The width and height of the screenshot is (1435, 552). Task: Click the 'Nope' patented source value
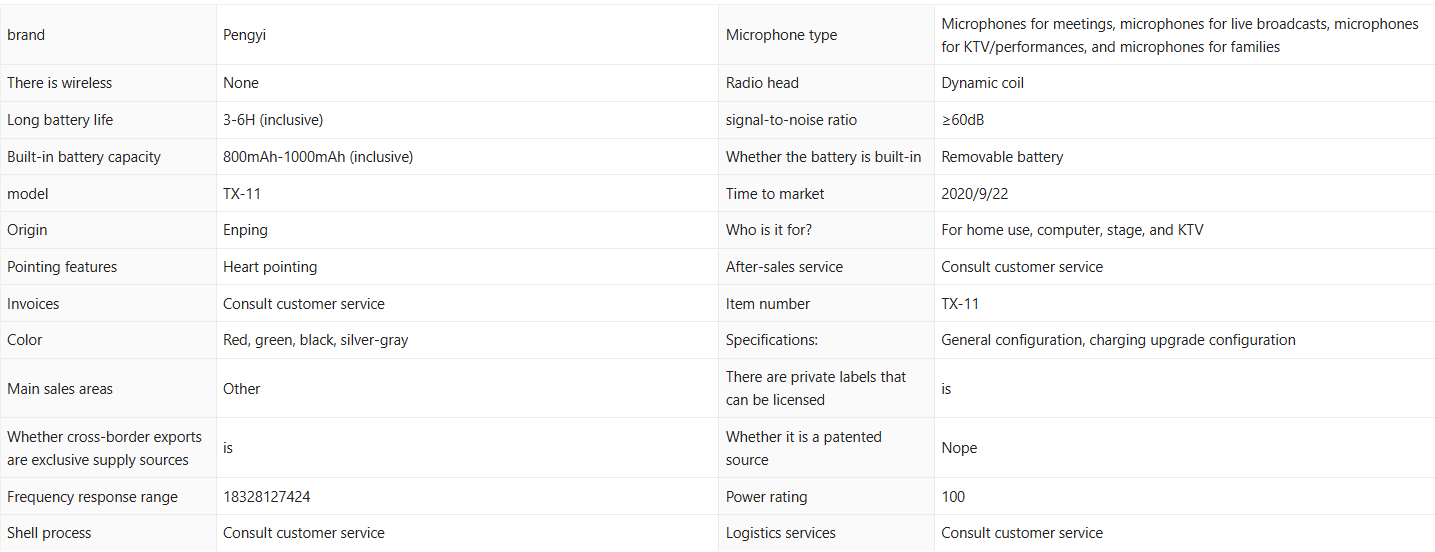click(959, 448)
